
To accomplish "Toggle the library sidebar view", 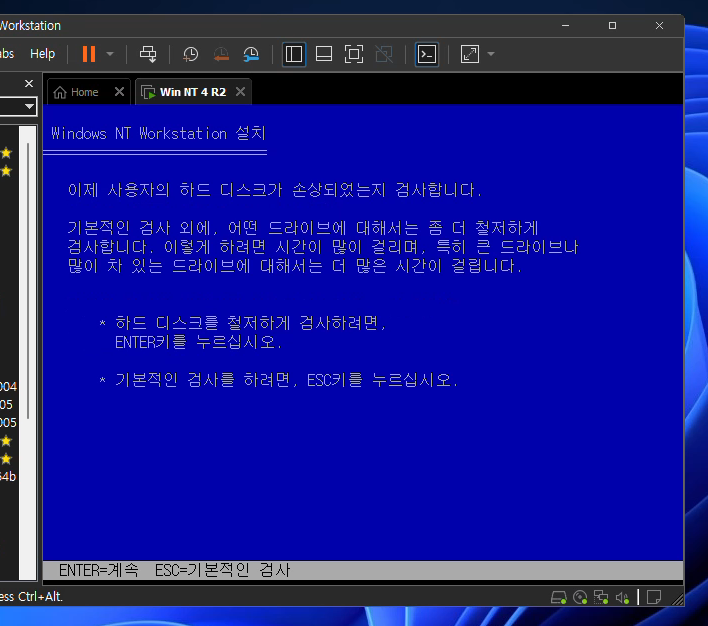I will tap(294, 54).
